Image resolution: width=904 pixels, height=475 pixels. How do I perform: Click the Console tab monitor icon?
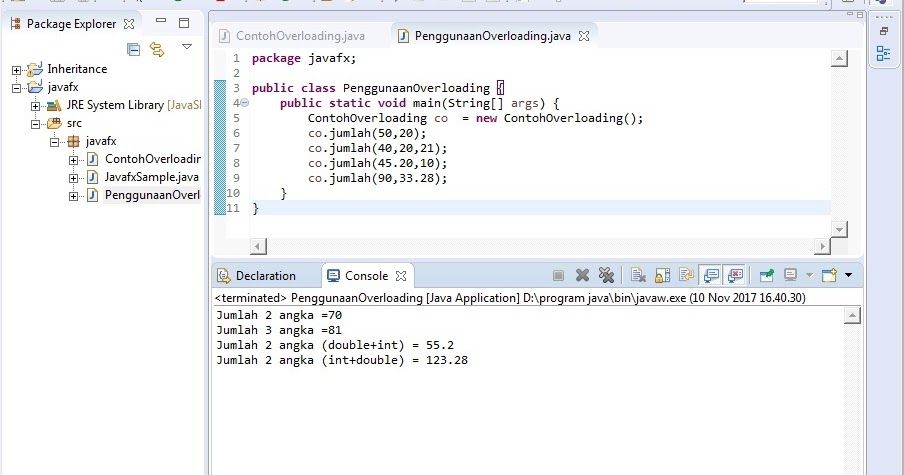tap(333, 276)
